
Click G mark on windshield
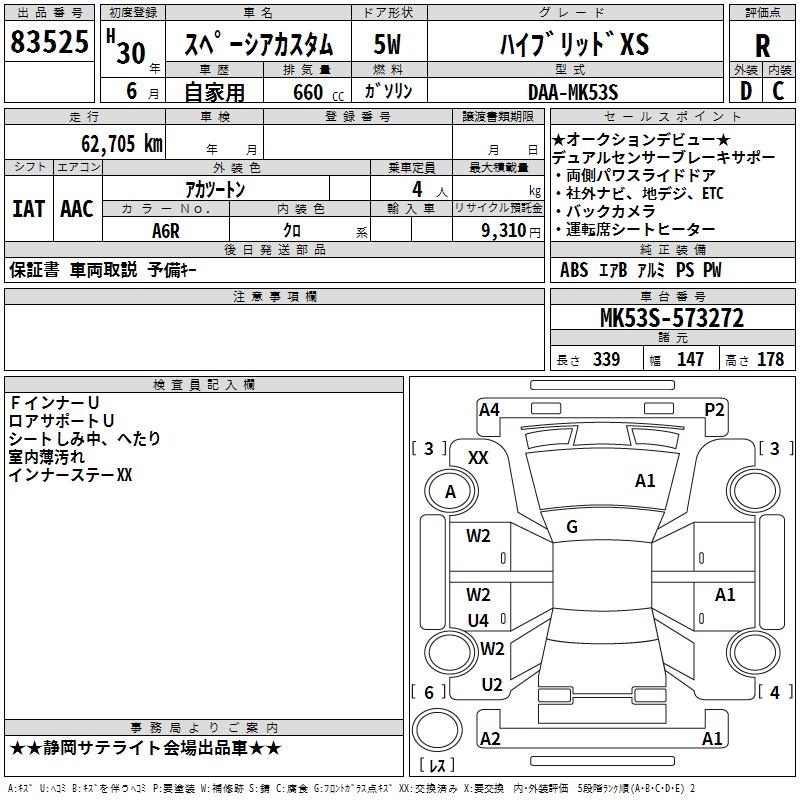pyautogui.click(x=572, y=527)
